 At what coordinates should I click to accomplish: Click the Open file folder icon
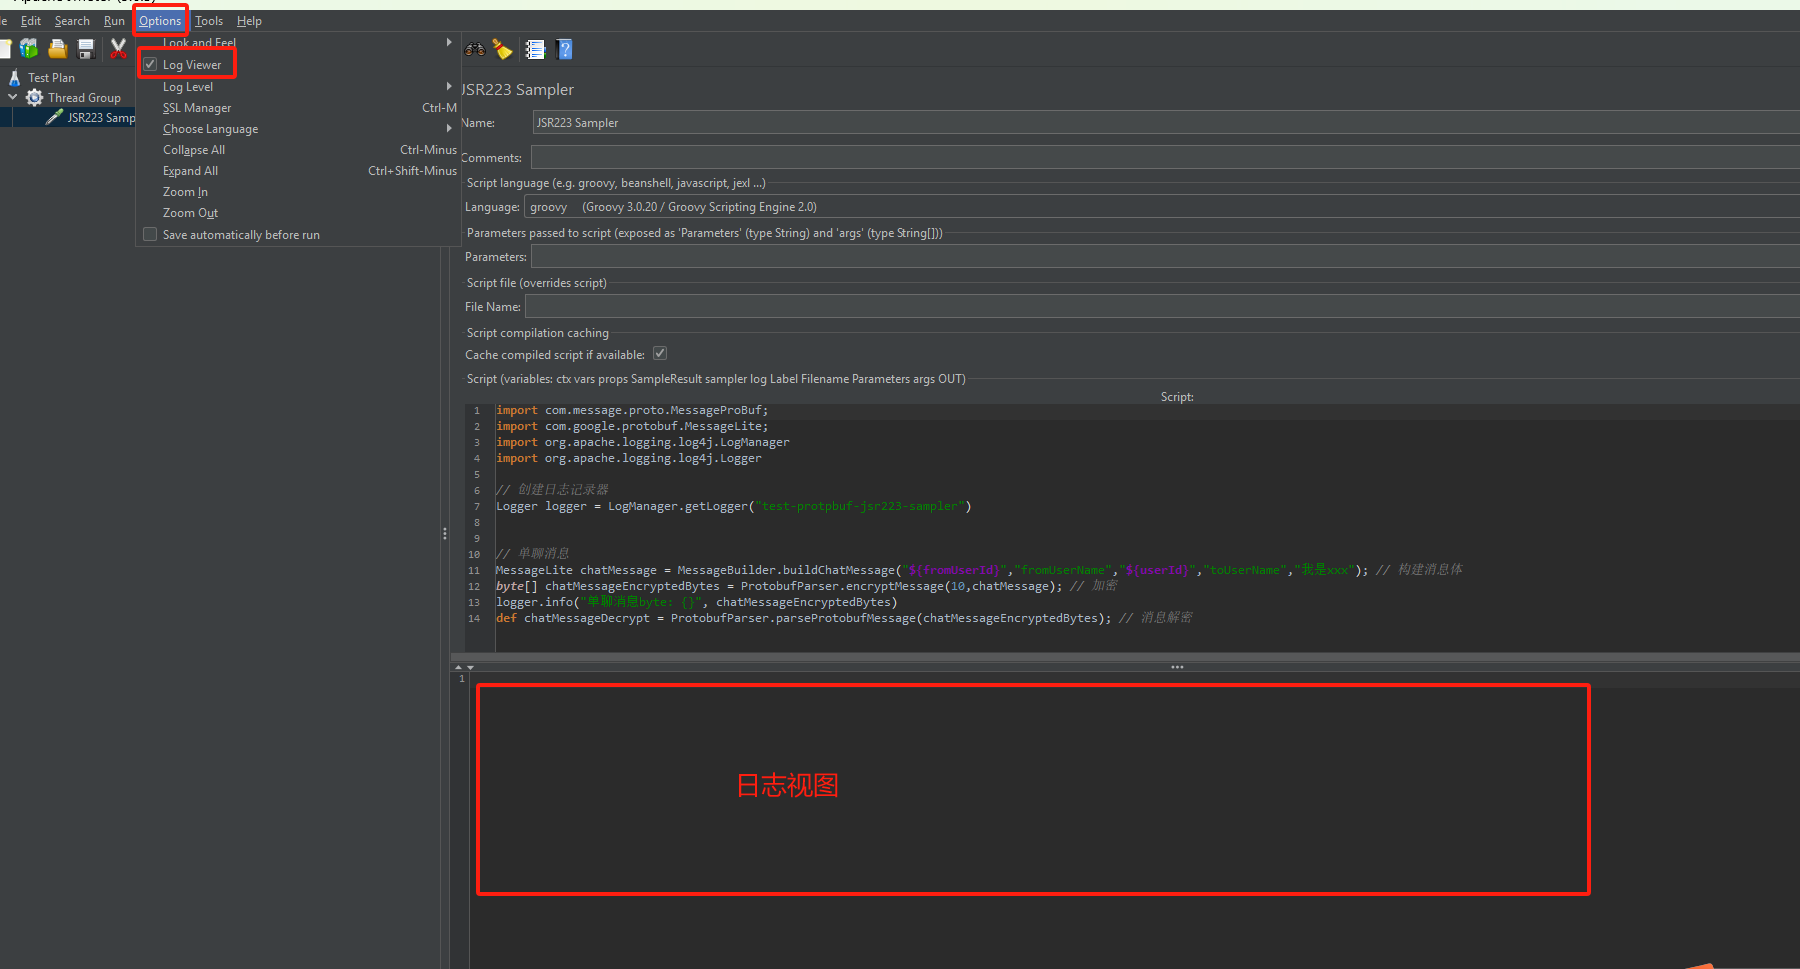pos(58,48)
